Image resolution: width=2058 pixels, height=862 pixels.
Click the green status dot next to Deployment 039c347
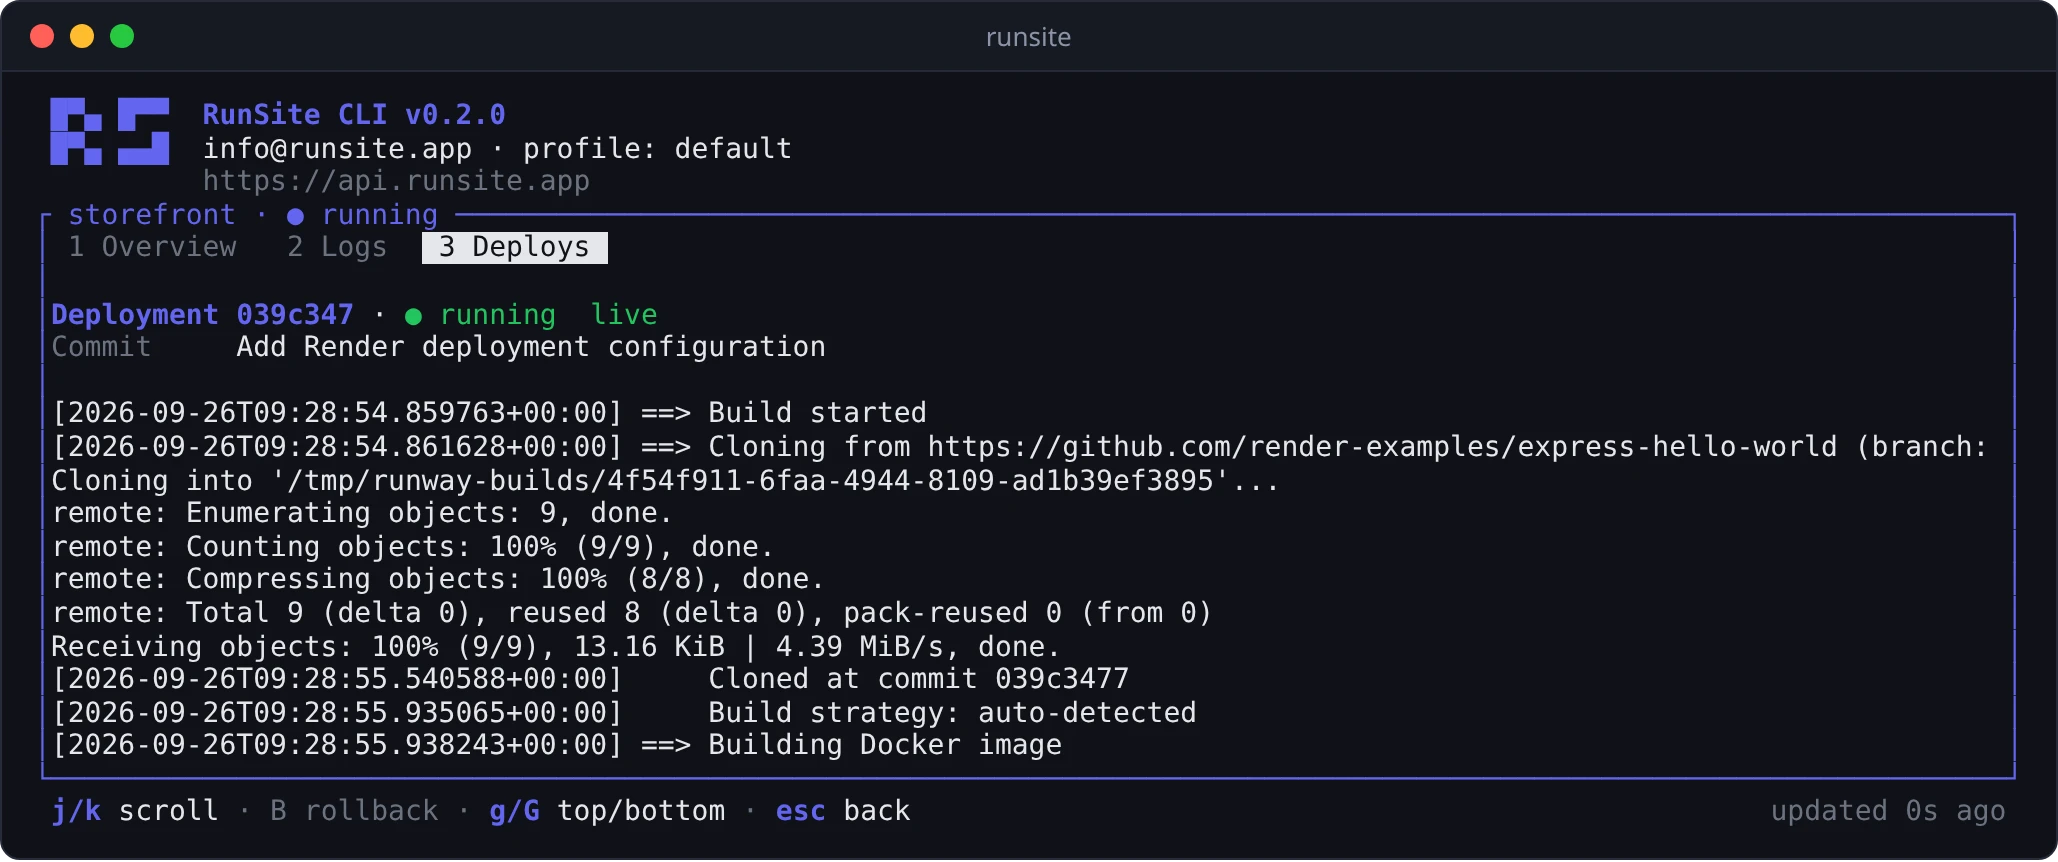coord(413,316)
